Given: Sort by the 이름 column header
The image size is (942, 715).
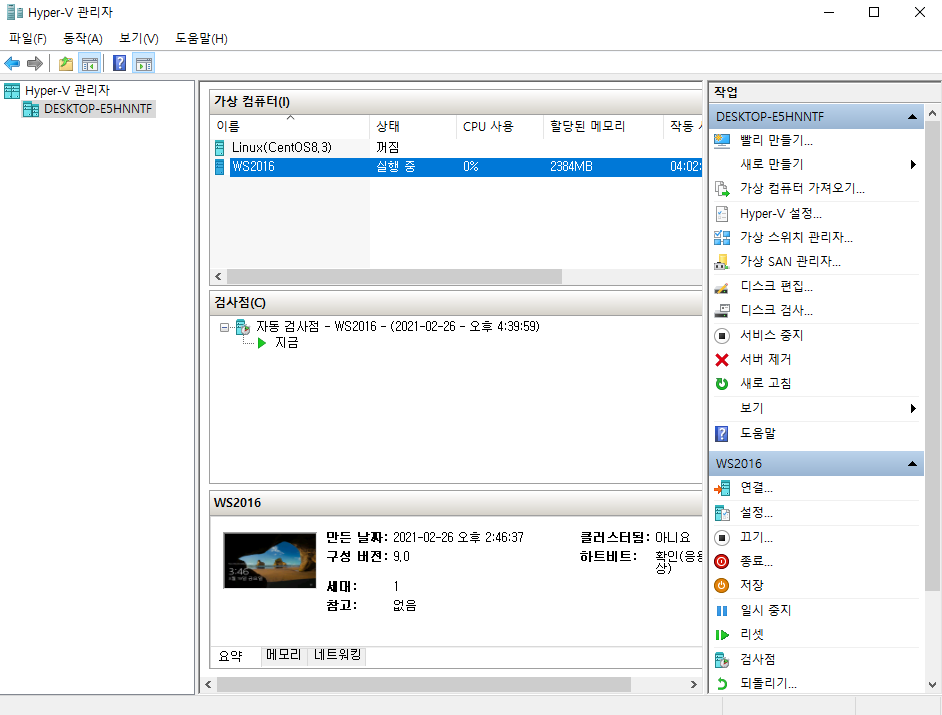Looking at the screenshot, I should (x=290, y=126).
